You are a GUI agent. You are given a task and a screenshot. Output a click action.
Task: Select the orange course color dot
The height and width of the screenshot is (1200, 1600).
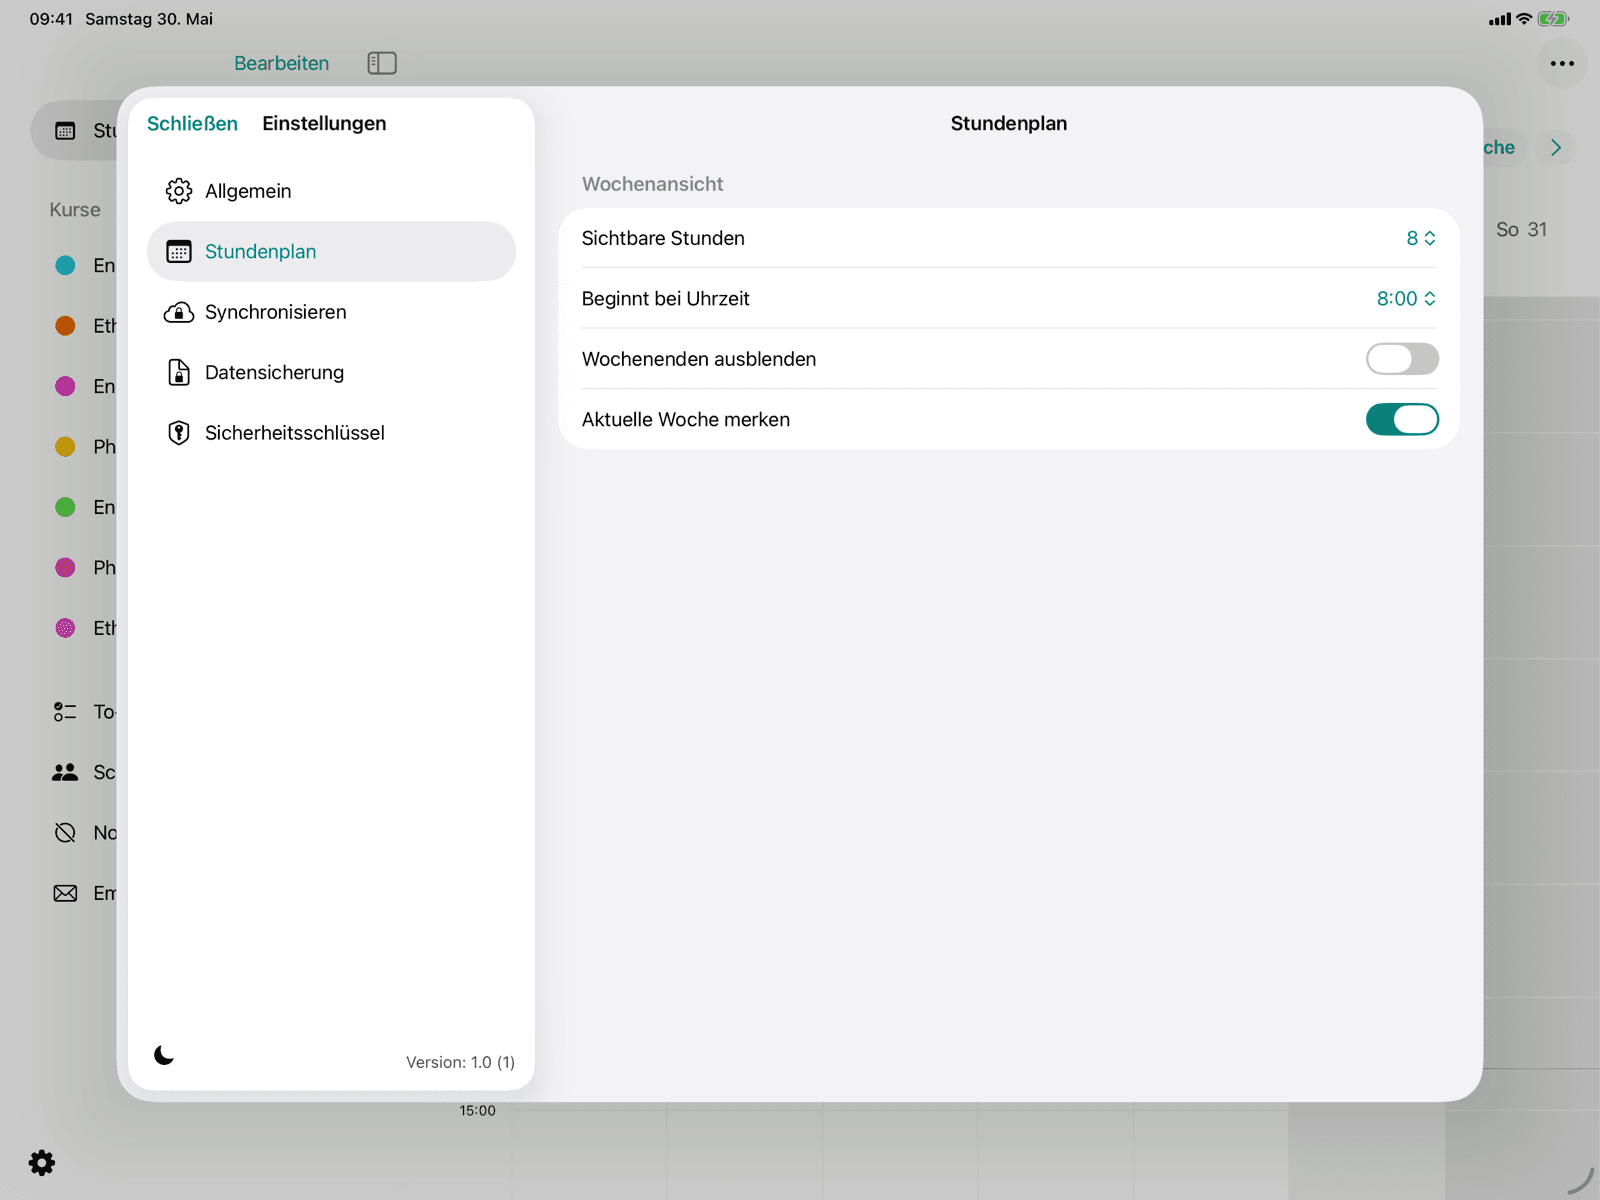click(x=65, y=326)
